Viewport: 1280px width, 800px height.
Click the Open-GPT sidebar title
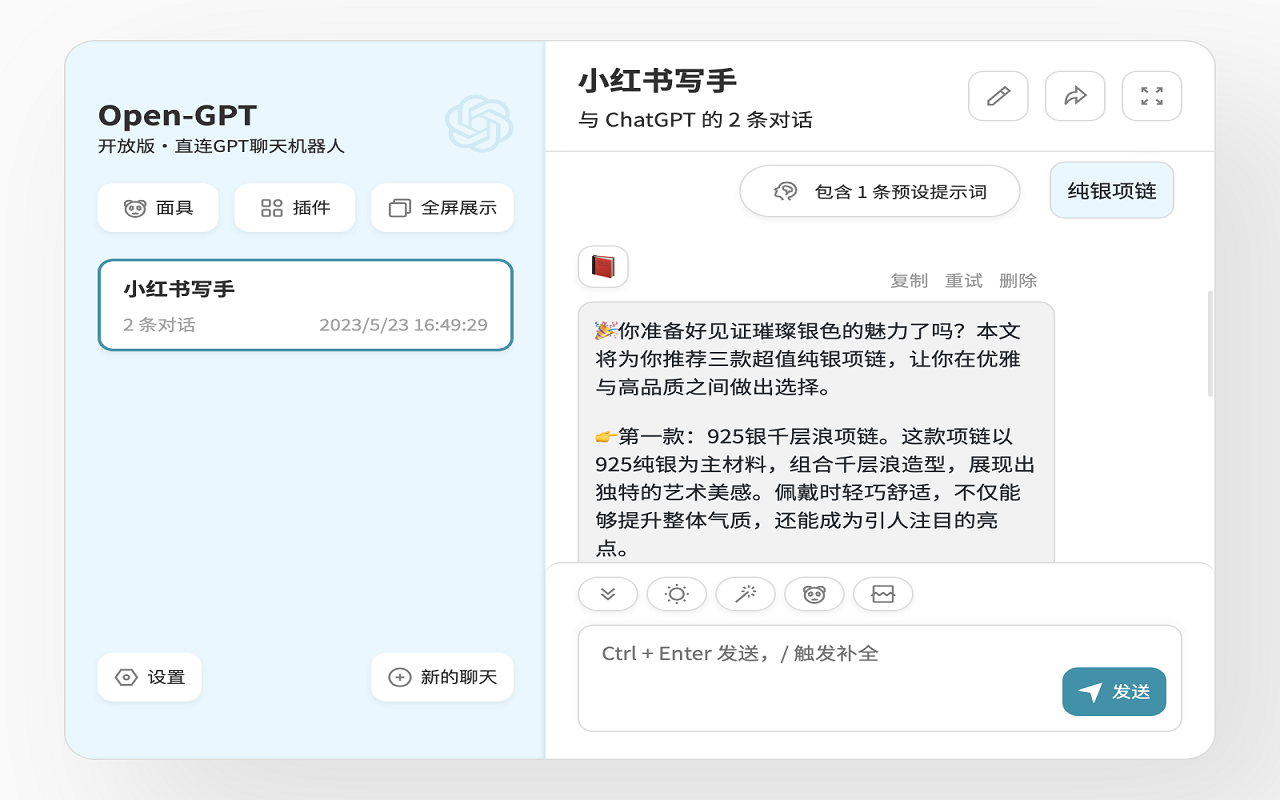177,115
